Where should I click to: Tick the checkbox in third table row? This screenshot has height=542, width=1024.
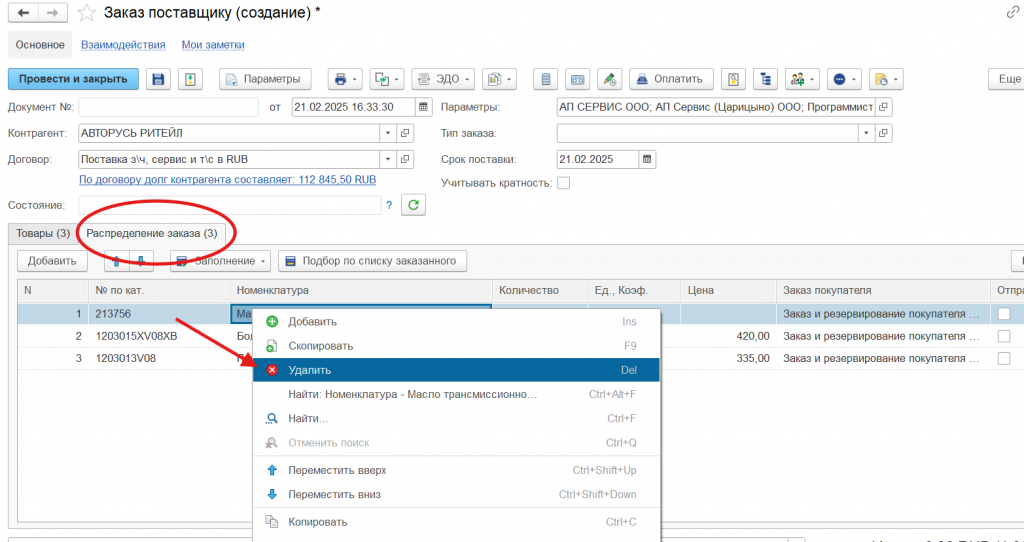click(1004, 358)
